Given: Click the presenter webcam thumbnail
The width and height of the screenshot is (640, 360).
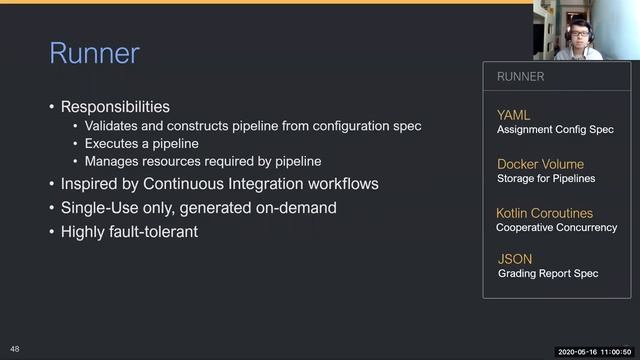Looking at the screenshot, I should pos(586,30).
